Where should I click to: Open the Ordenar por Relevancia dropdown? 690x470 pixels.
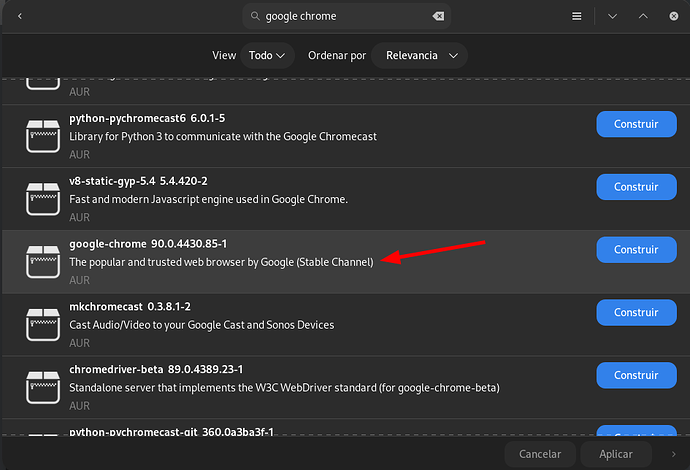(419, 55)
